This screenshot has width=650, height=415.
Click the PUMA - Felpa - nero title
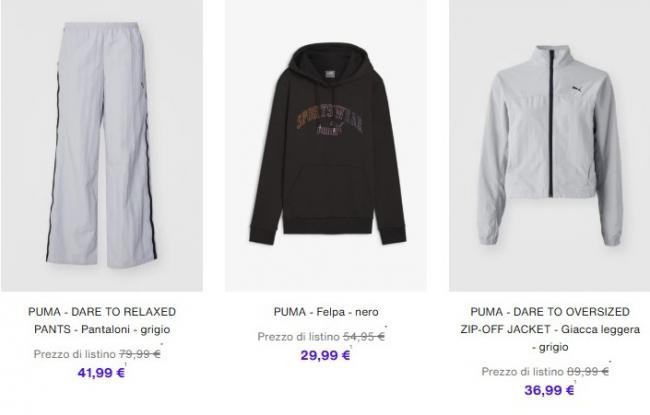coord(326,312)
